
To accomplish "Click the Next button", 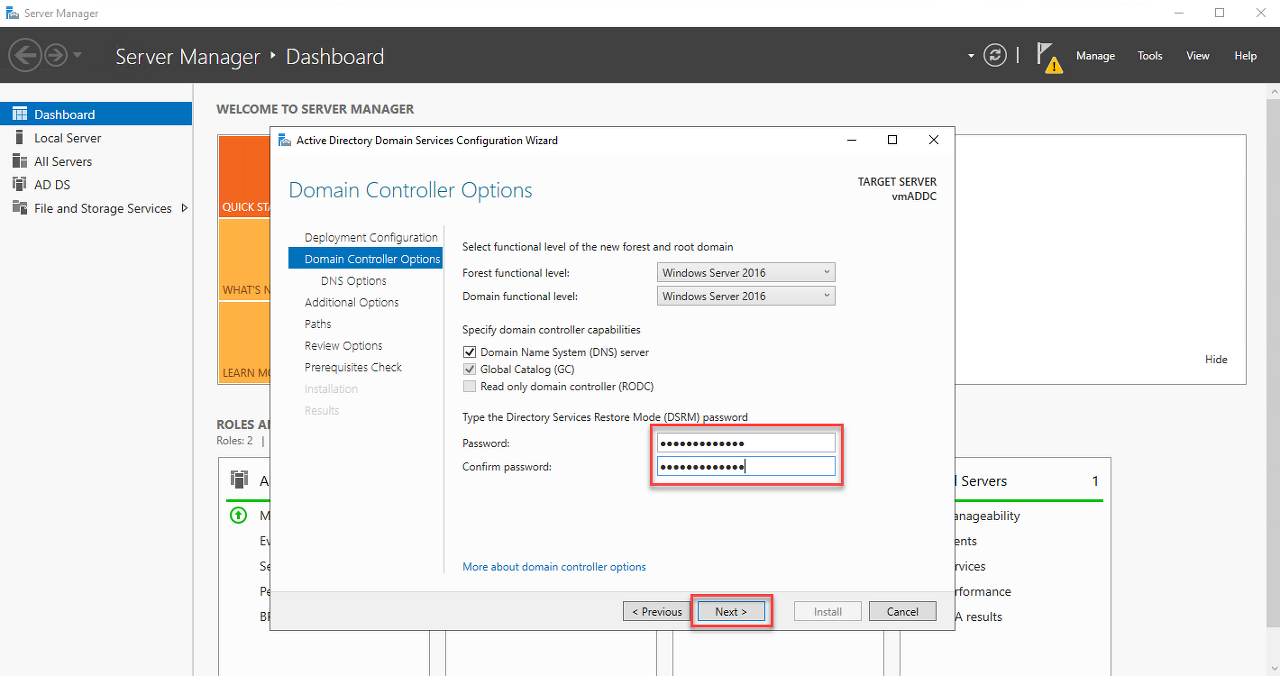I will (x=731, y=611).
